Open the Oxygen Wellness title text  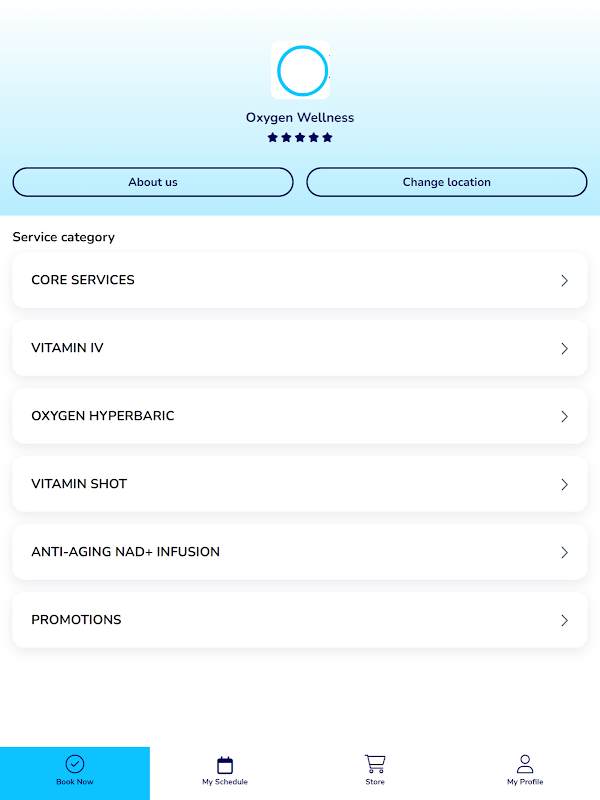pos(300,117)
